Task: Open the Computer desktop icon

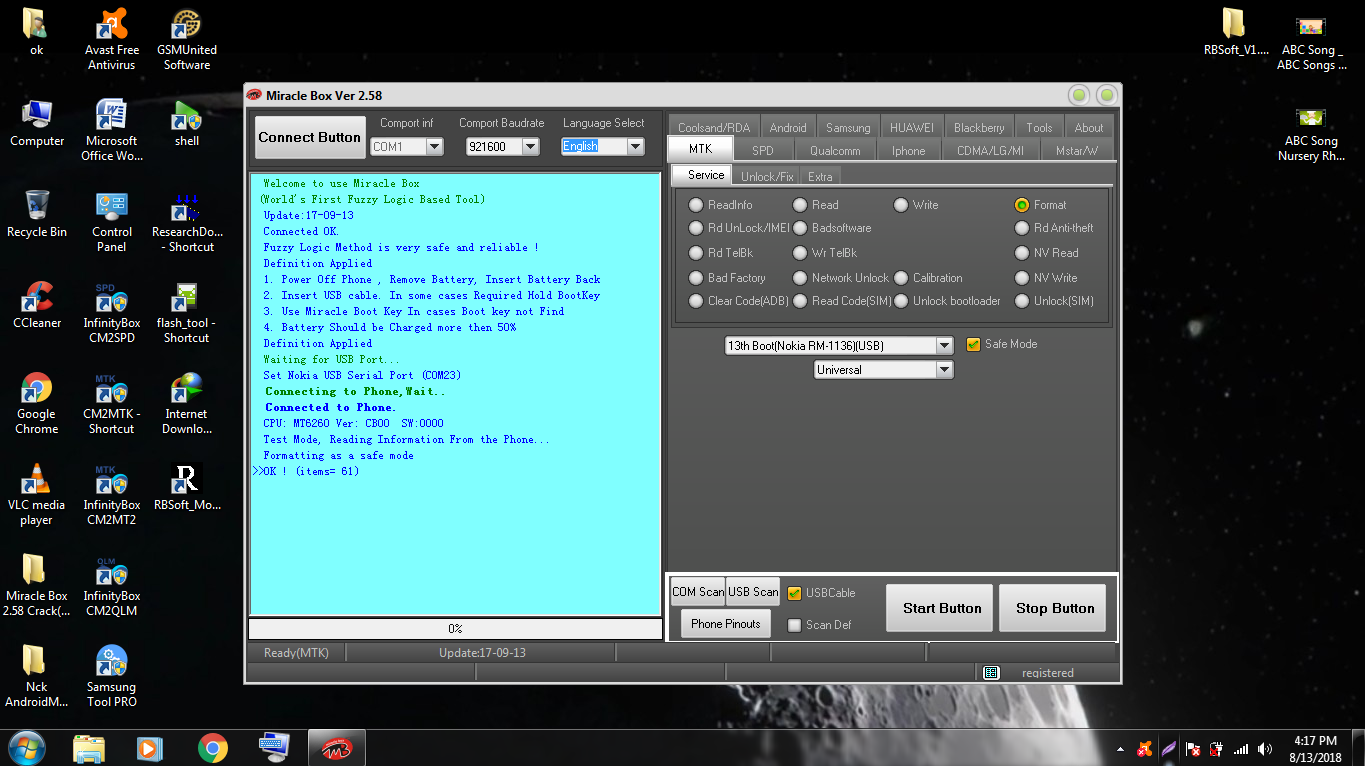Action: point(37,124)
